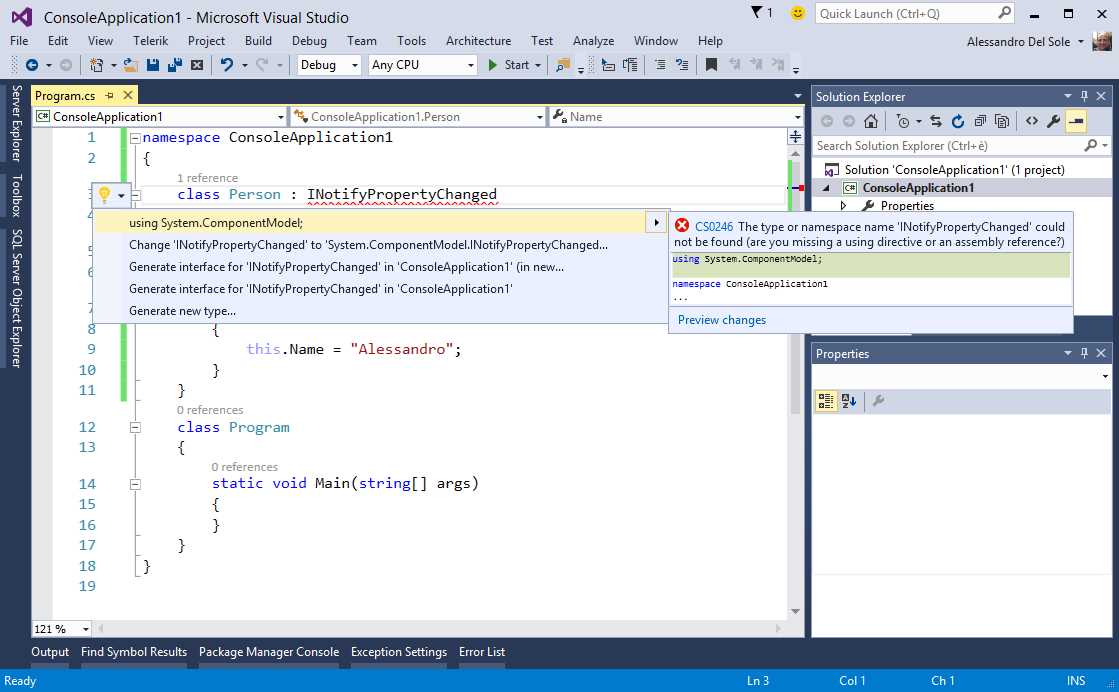Open Solution Explorer home view
Screen dimensions: 1119x692
tap(871, 120)
